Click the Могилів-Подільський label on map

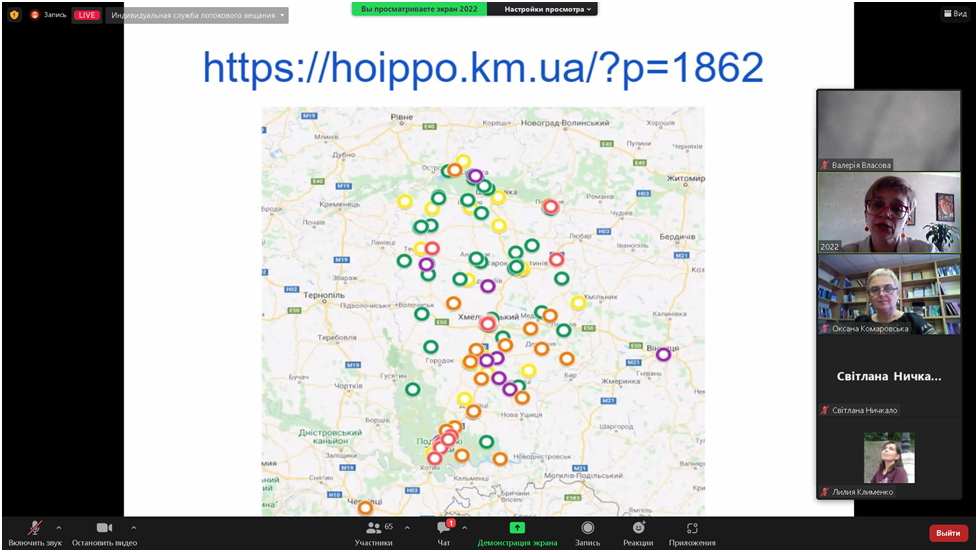tap(583, 475)
